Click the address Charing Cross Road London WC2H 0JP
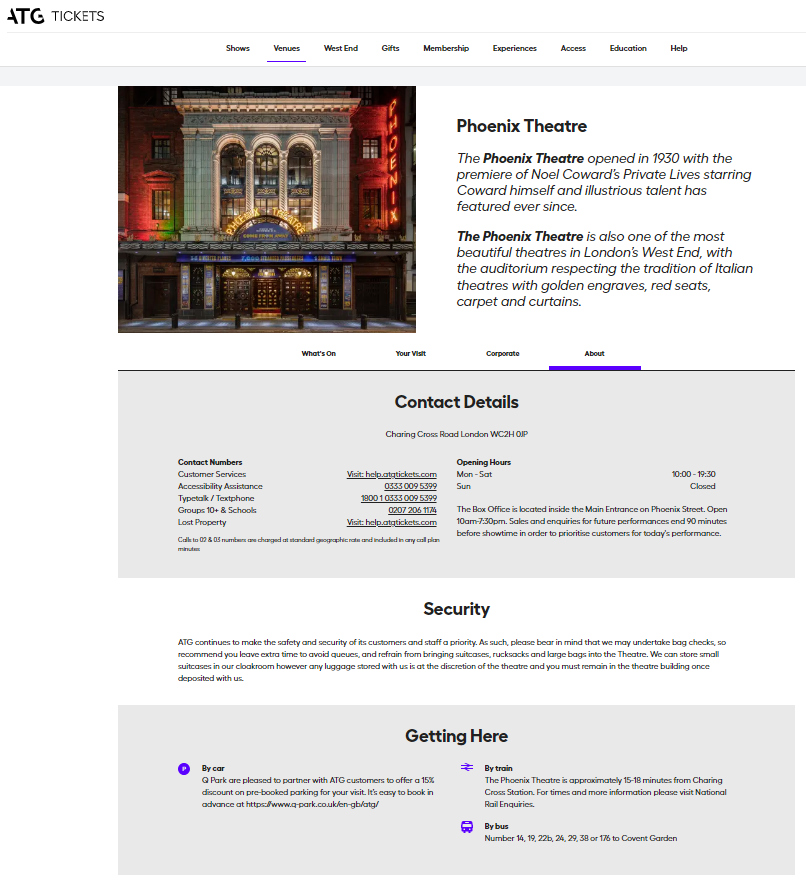 point(456,434)
